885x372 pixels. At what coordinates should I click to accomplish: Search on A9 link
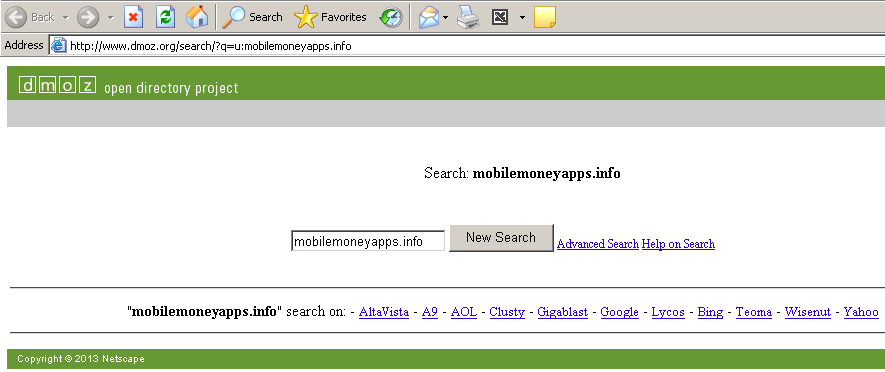tap(430, 312)
